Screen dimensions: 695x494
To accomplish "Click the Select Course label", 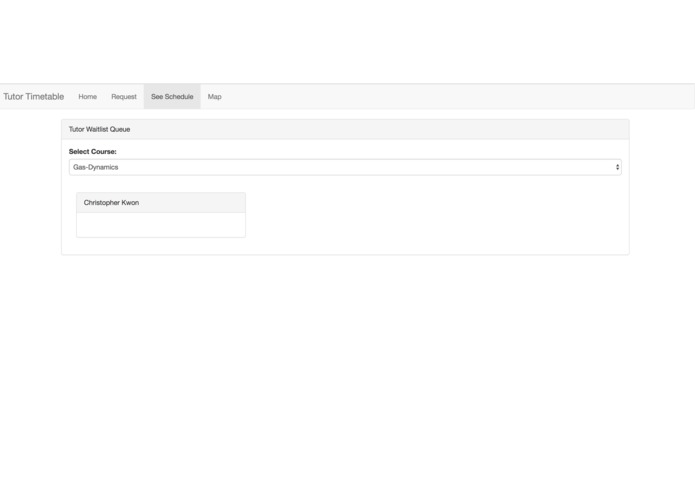I will pos(93,152).
